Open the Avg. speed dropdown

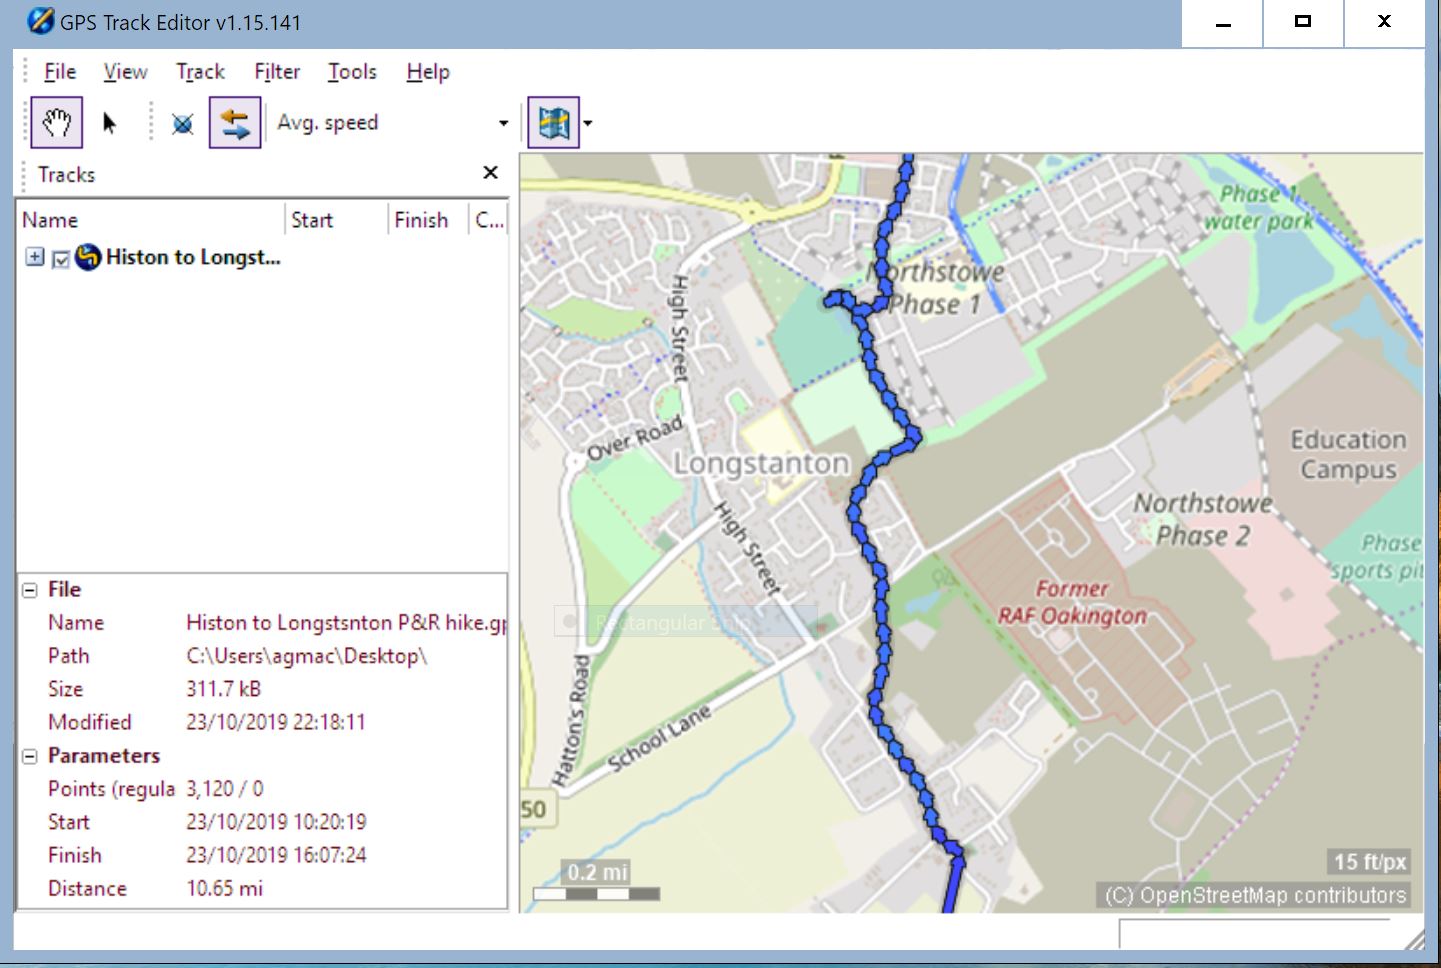(x=502, y=122)
